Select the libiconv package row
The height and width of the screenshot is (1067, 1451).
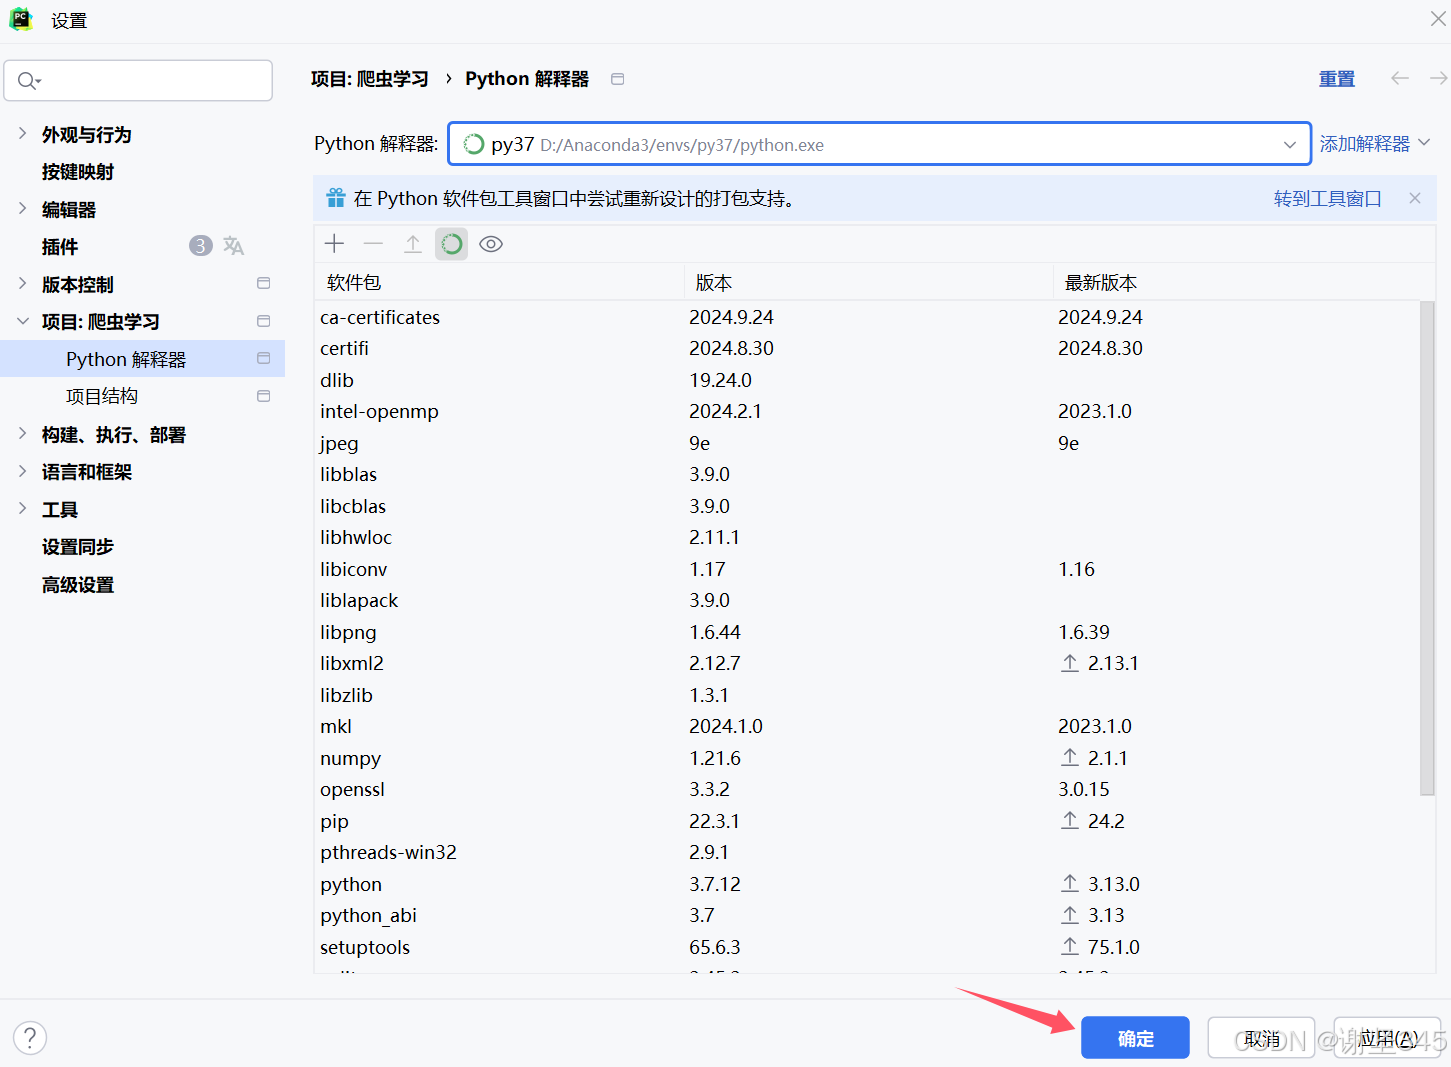[867, 569]
